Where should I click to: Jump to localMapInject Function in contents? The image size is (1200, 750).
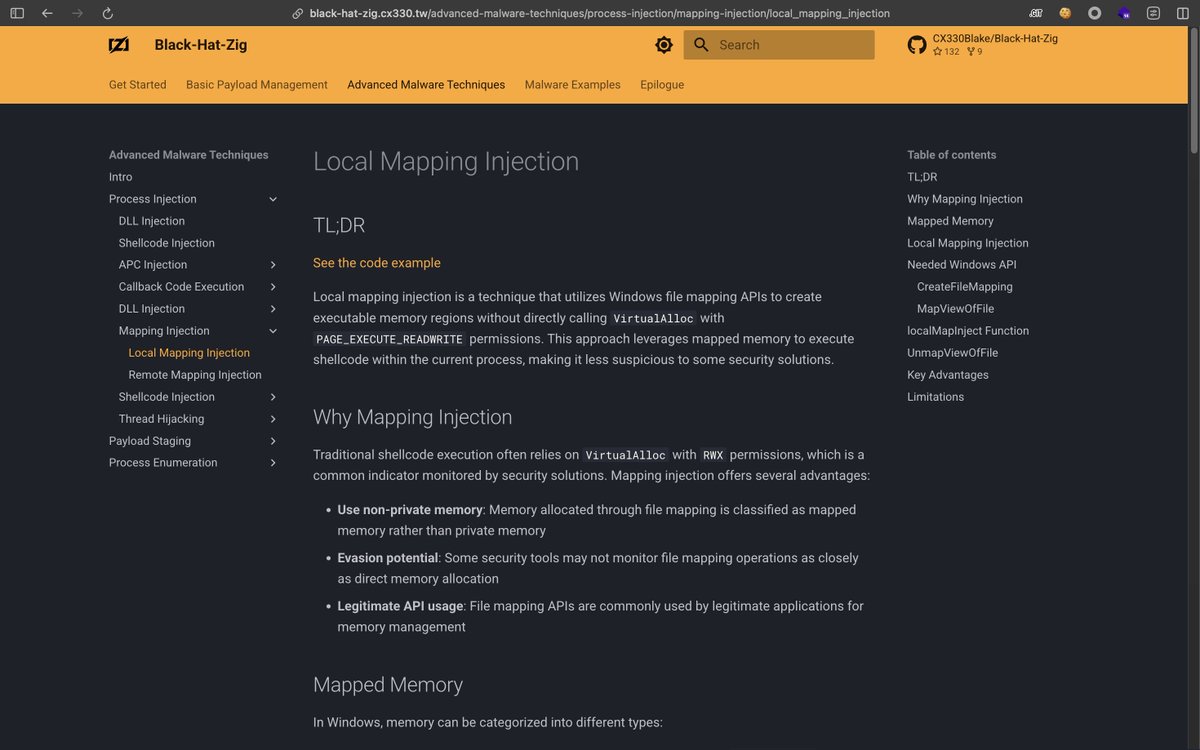point(968,331)
